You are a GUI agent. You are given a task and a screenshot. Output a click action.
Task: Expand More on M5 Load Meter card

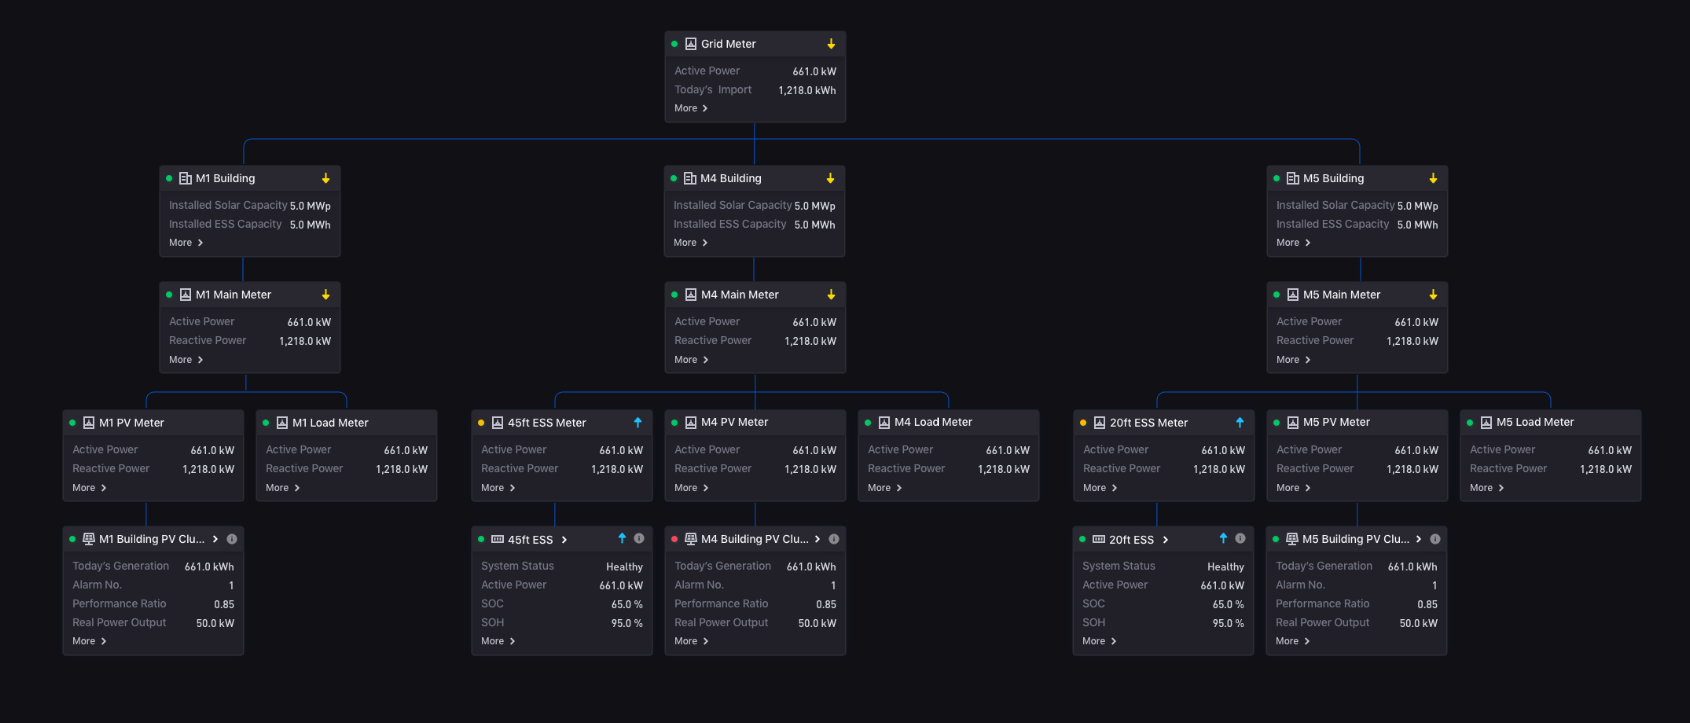[1487, 488]
